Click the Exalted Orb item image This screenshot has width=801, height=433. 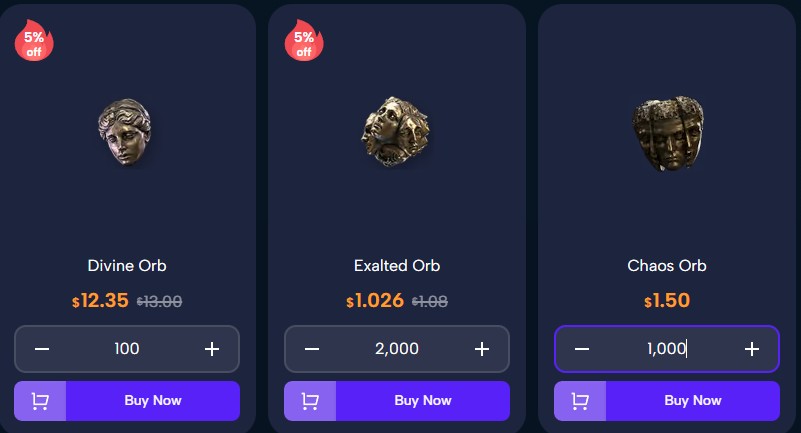pyautogui.click(x=395, y=131)
